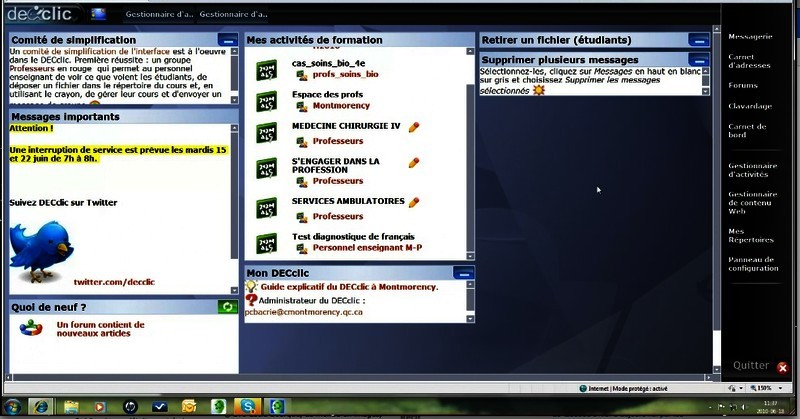Viewport: 800px width, 419px height.
Task: Click down arrow of Mon DECclic scrollbar
Action: pos(470,318)
